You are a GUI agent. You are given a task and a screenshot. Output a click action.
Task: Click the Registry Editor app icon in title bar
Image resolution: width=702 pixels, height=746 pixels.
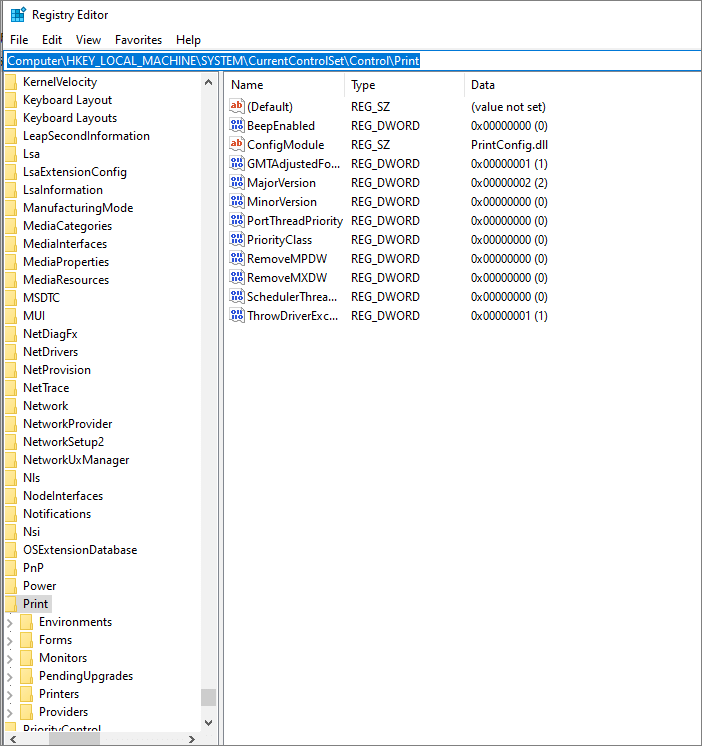click(x=18, y=15)
